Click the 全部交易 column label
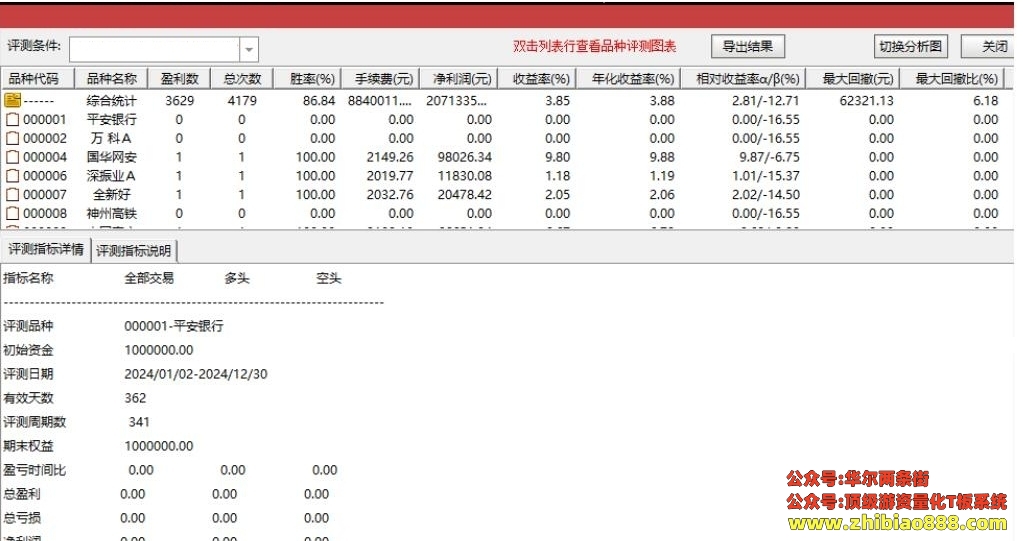The height and width of the screenshot is (541, 1023). [x=149, y=278]
